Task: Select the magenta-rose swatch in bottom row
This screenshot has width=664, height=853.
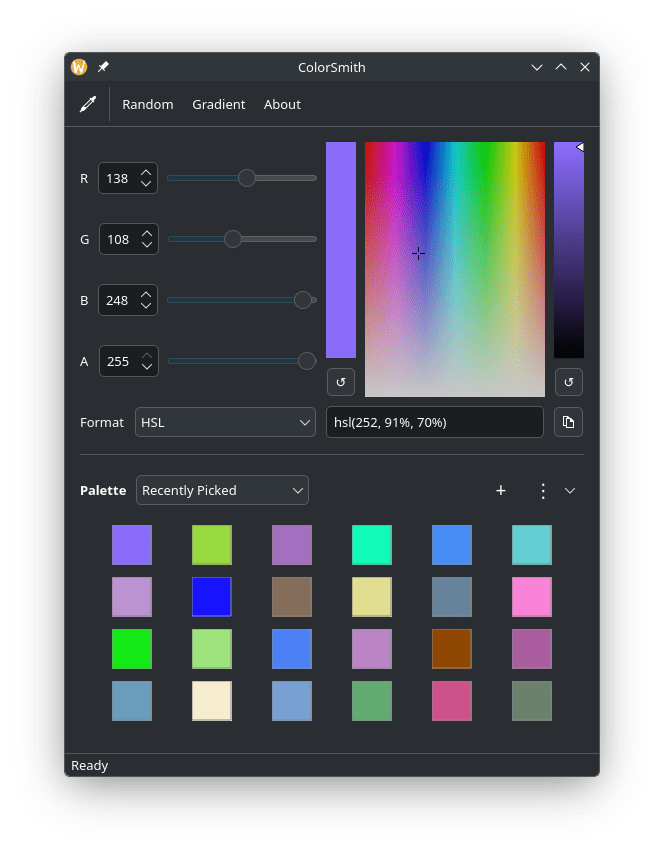Action: point(452,701)
